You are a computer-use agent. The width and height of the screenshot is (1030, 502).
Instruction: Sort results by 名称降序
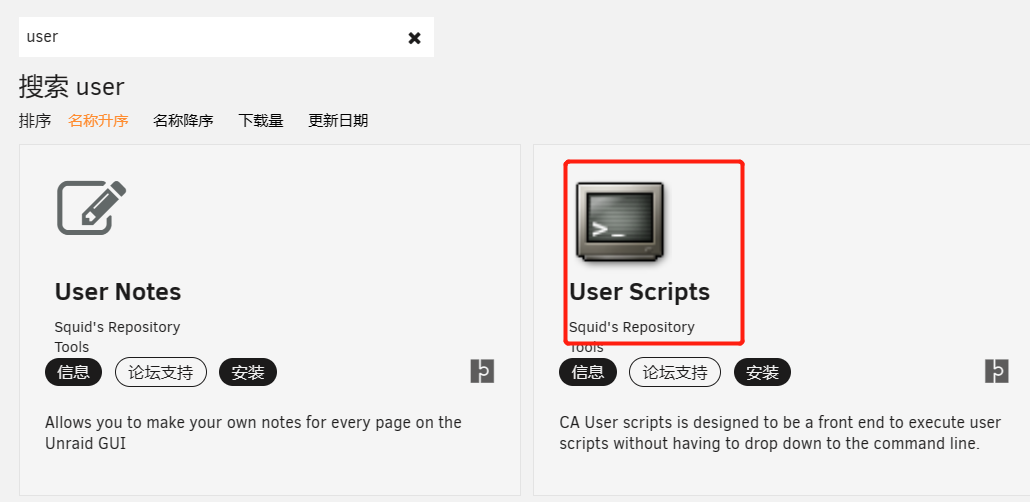(x=183, y=121)
